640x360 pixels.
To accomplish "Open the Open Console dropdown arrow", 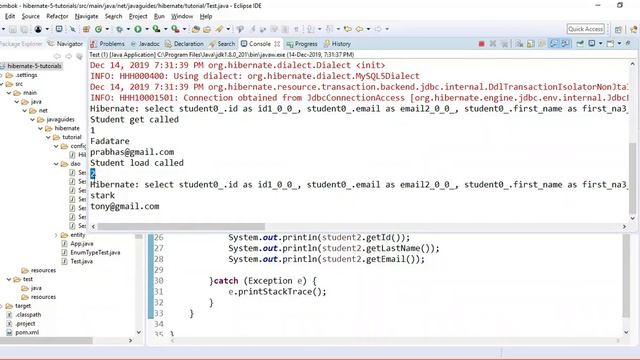I will (619, 44).
